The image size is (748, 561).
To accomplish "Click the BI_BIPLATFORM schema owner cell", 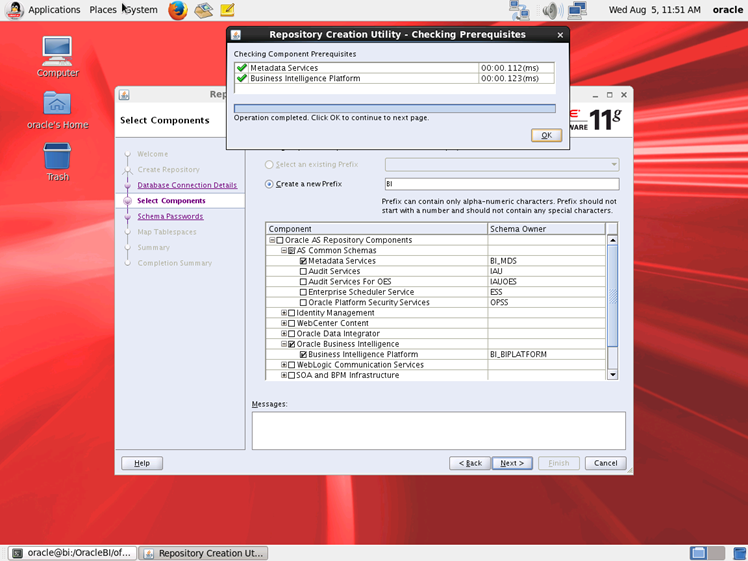I will click(x=546, y=354).
